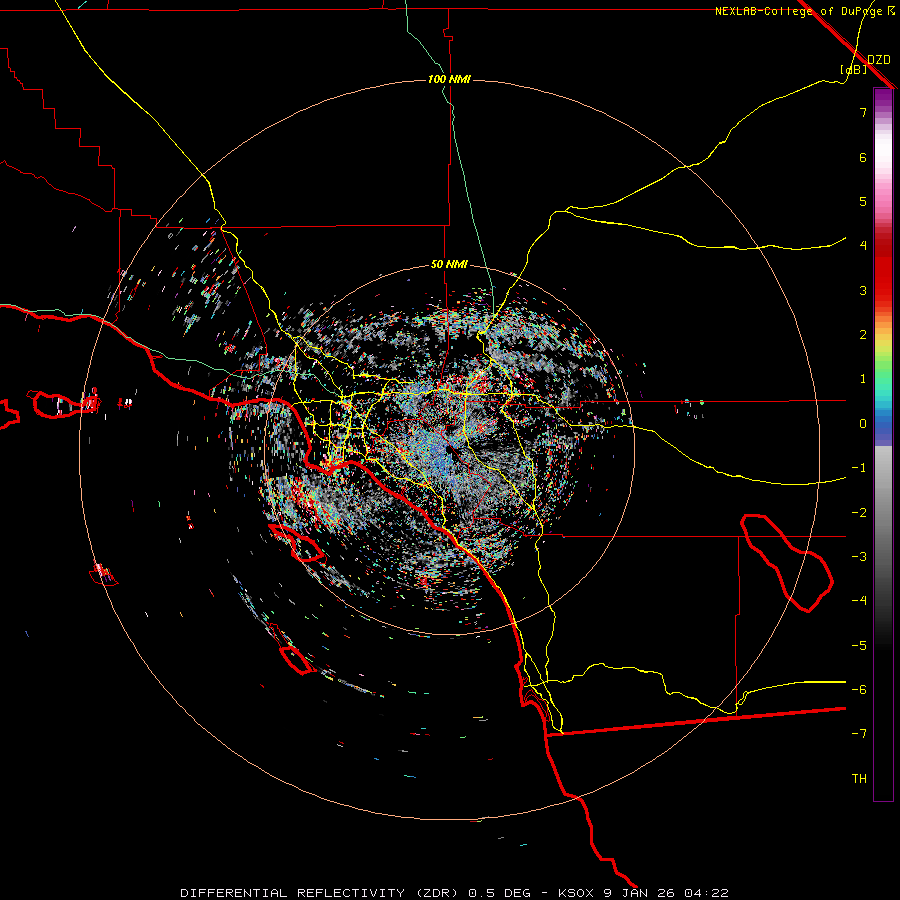Click the 50 NMI range ring label

(449, 264)
